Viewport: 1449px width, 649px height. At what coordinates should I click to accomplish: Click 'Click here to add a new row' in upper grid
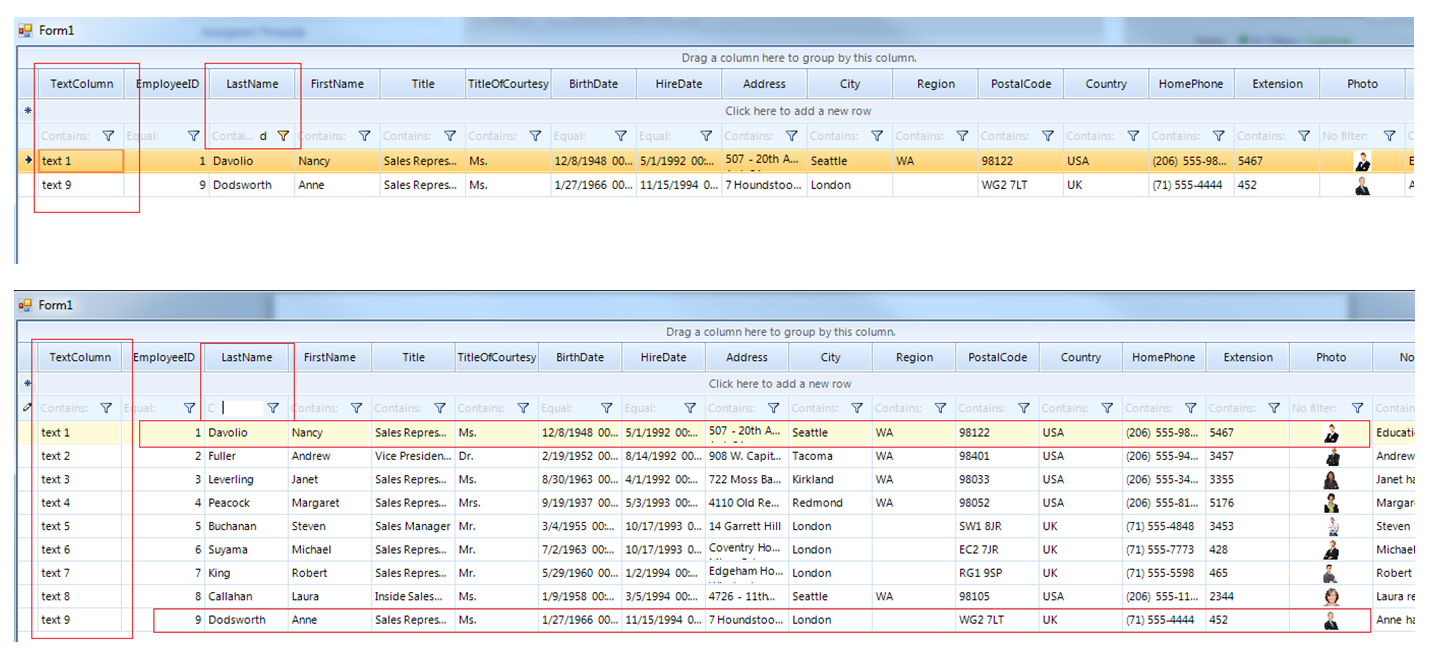797,111
